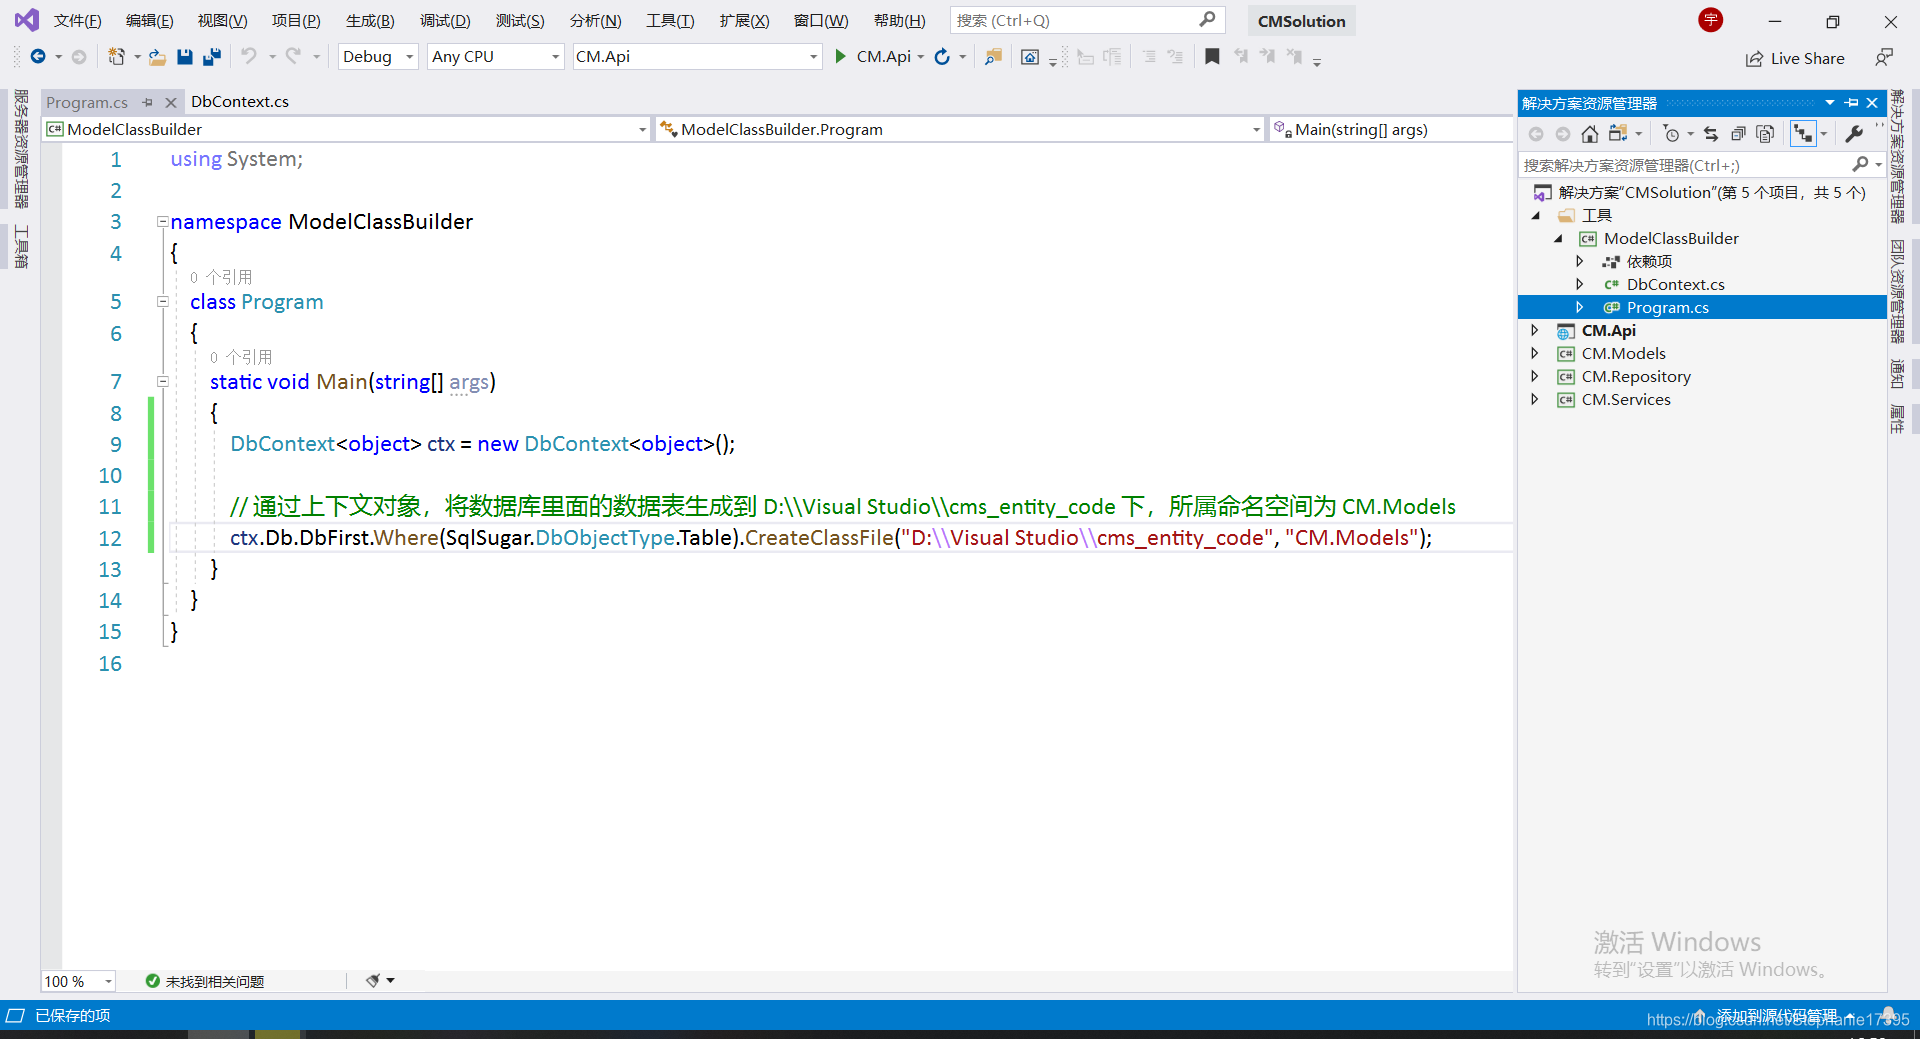Open Properties with the wrench icon
The width and height of the screenshot is (1920, 1039).
pyautogui.click(x=1854, y=133)
